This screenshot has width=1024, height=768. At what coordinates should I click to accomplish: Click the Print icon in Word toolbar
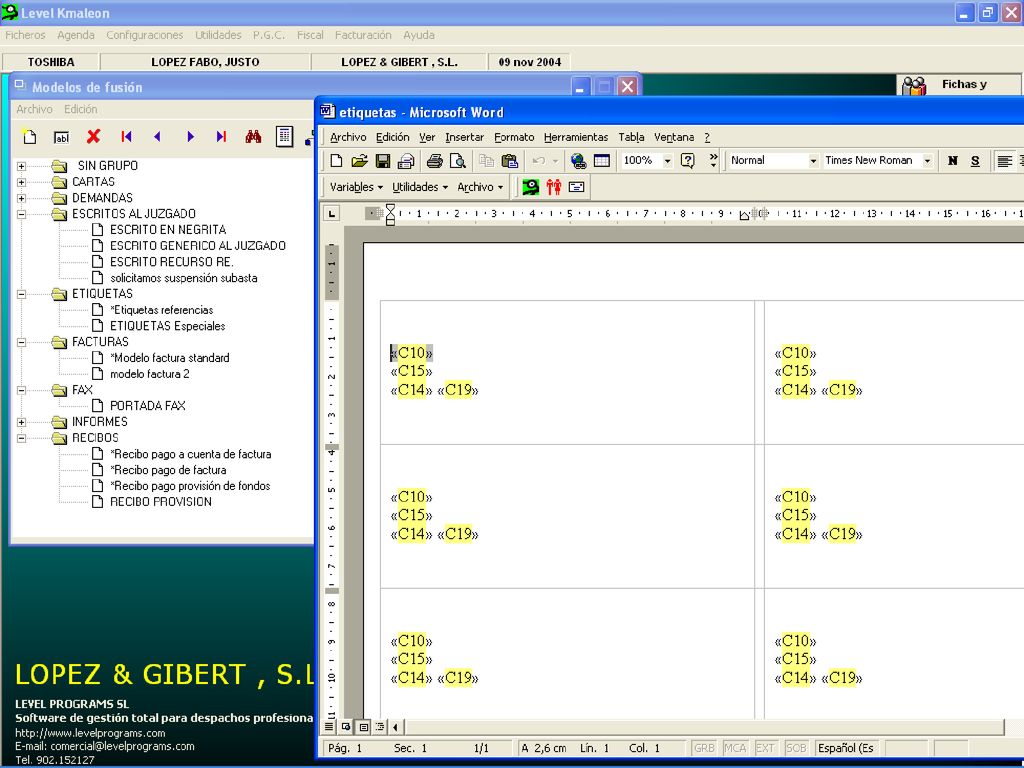(x=434, y=161)
